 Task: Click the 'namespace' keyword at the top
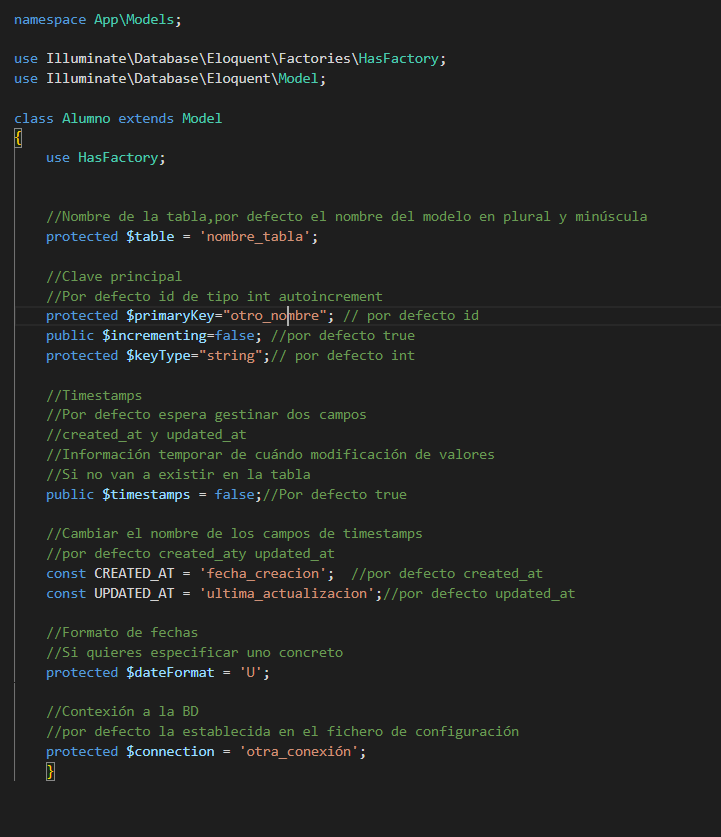click(50, 20)
